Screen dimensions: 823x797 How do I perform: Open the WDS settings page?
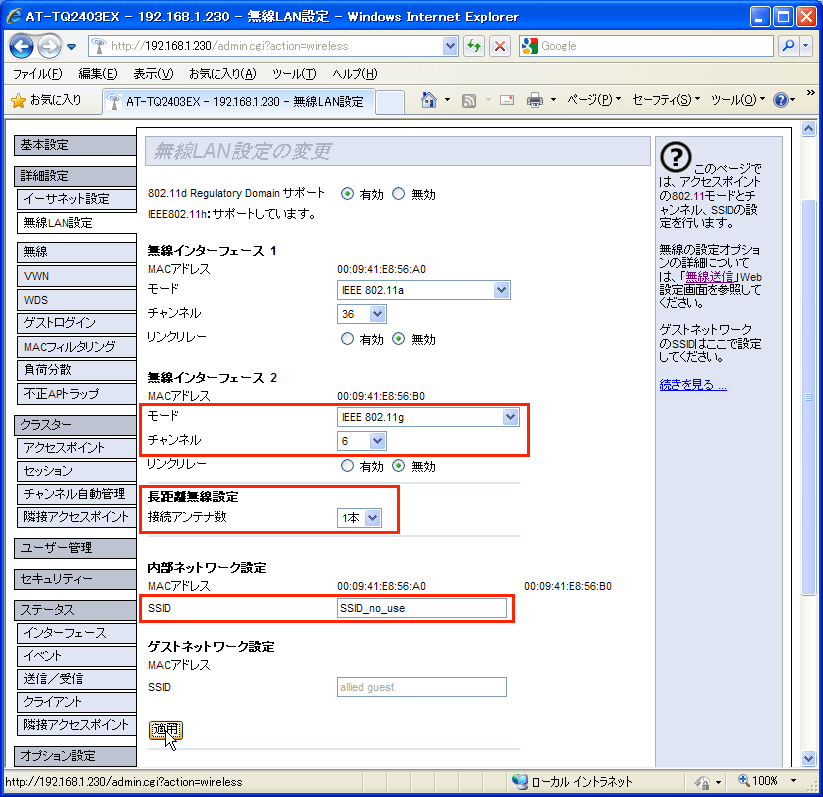77,300
